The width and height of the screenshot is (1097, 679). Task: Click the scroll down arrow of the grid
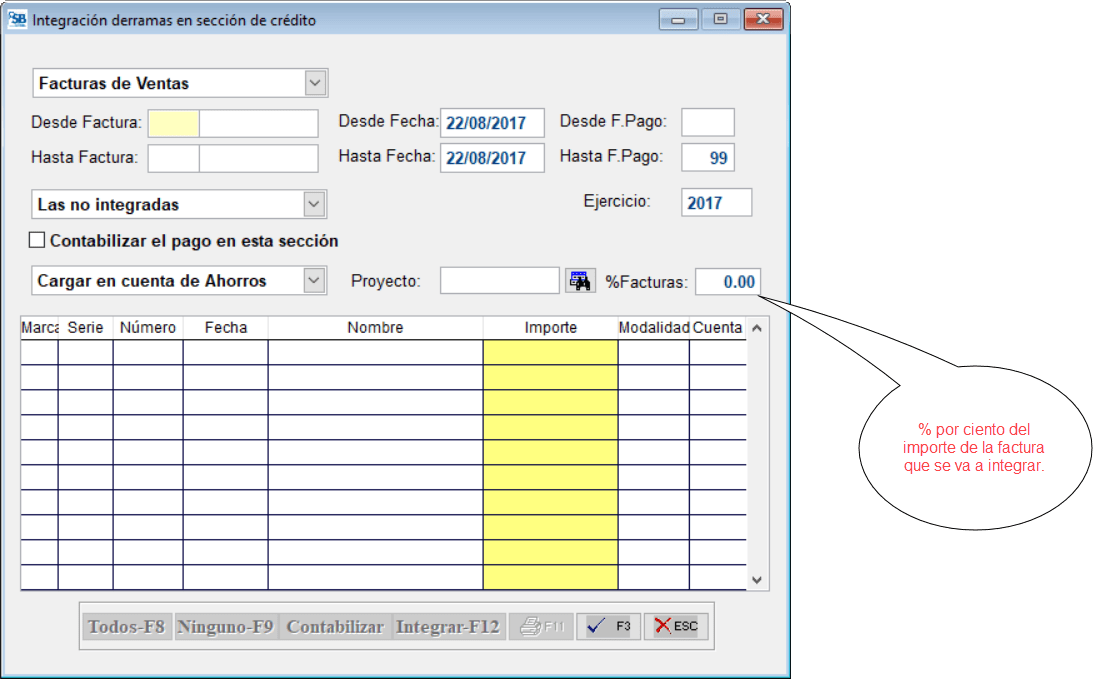click(x=757, y=579)
